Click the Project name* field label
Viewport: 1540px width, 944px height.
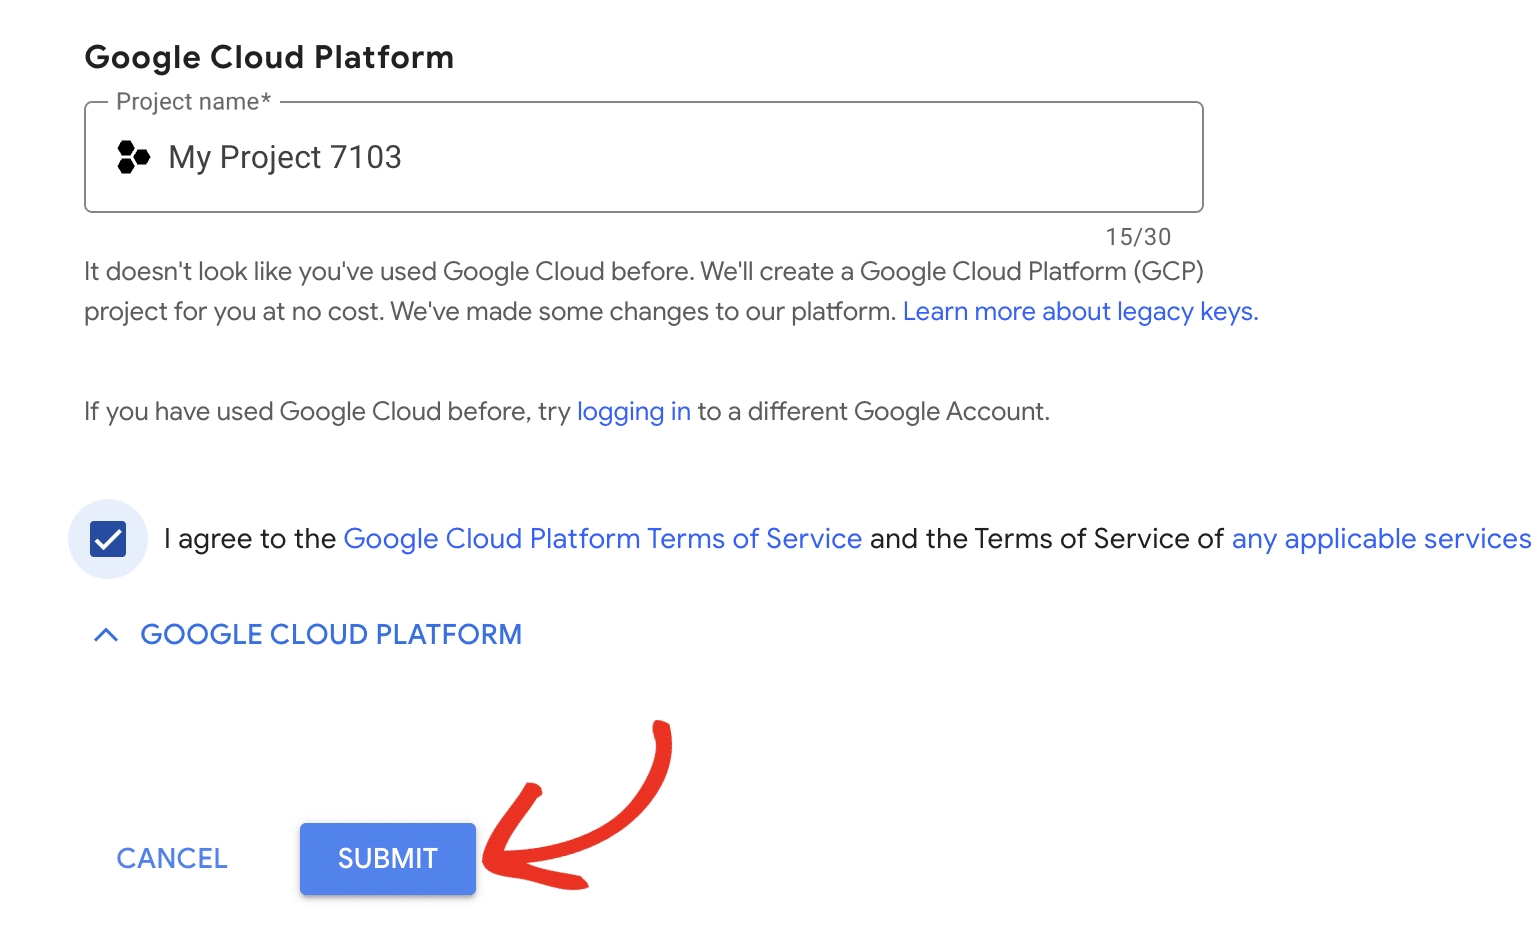[194, 102]
